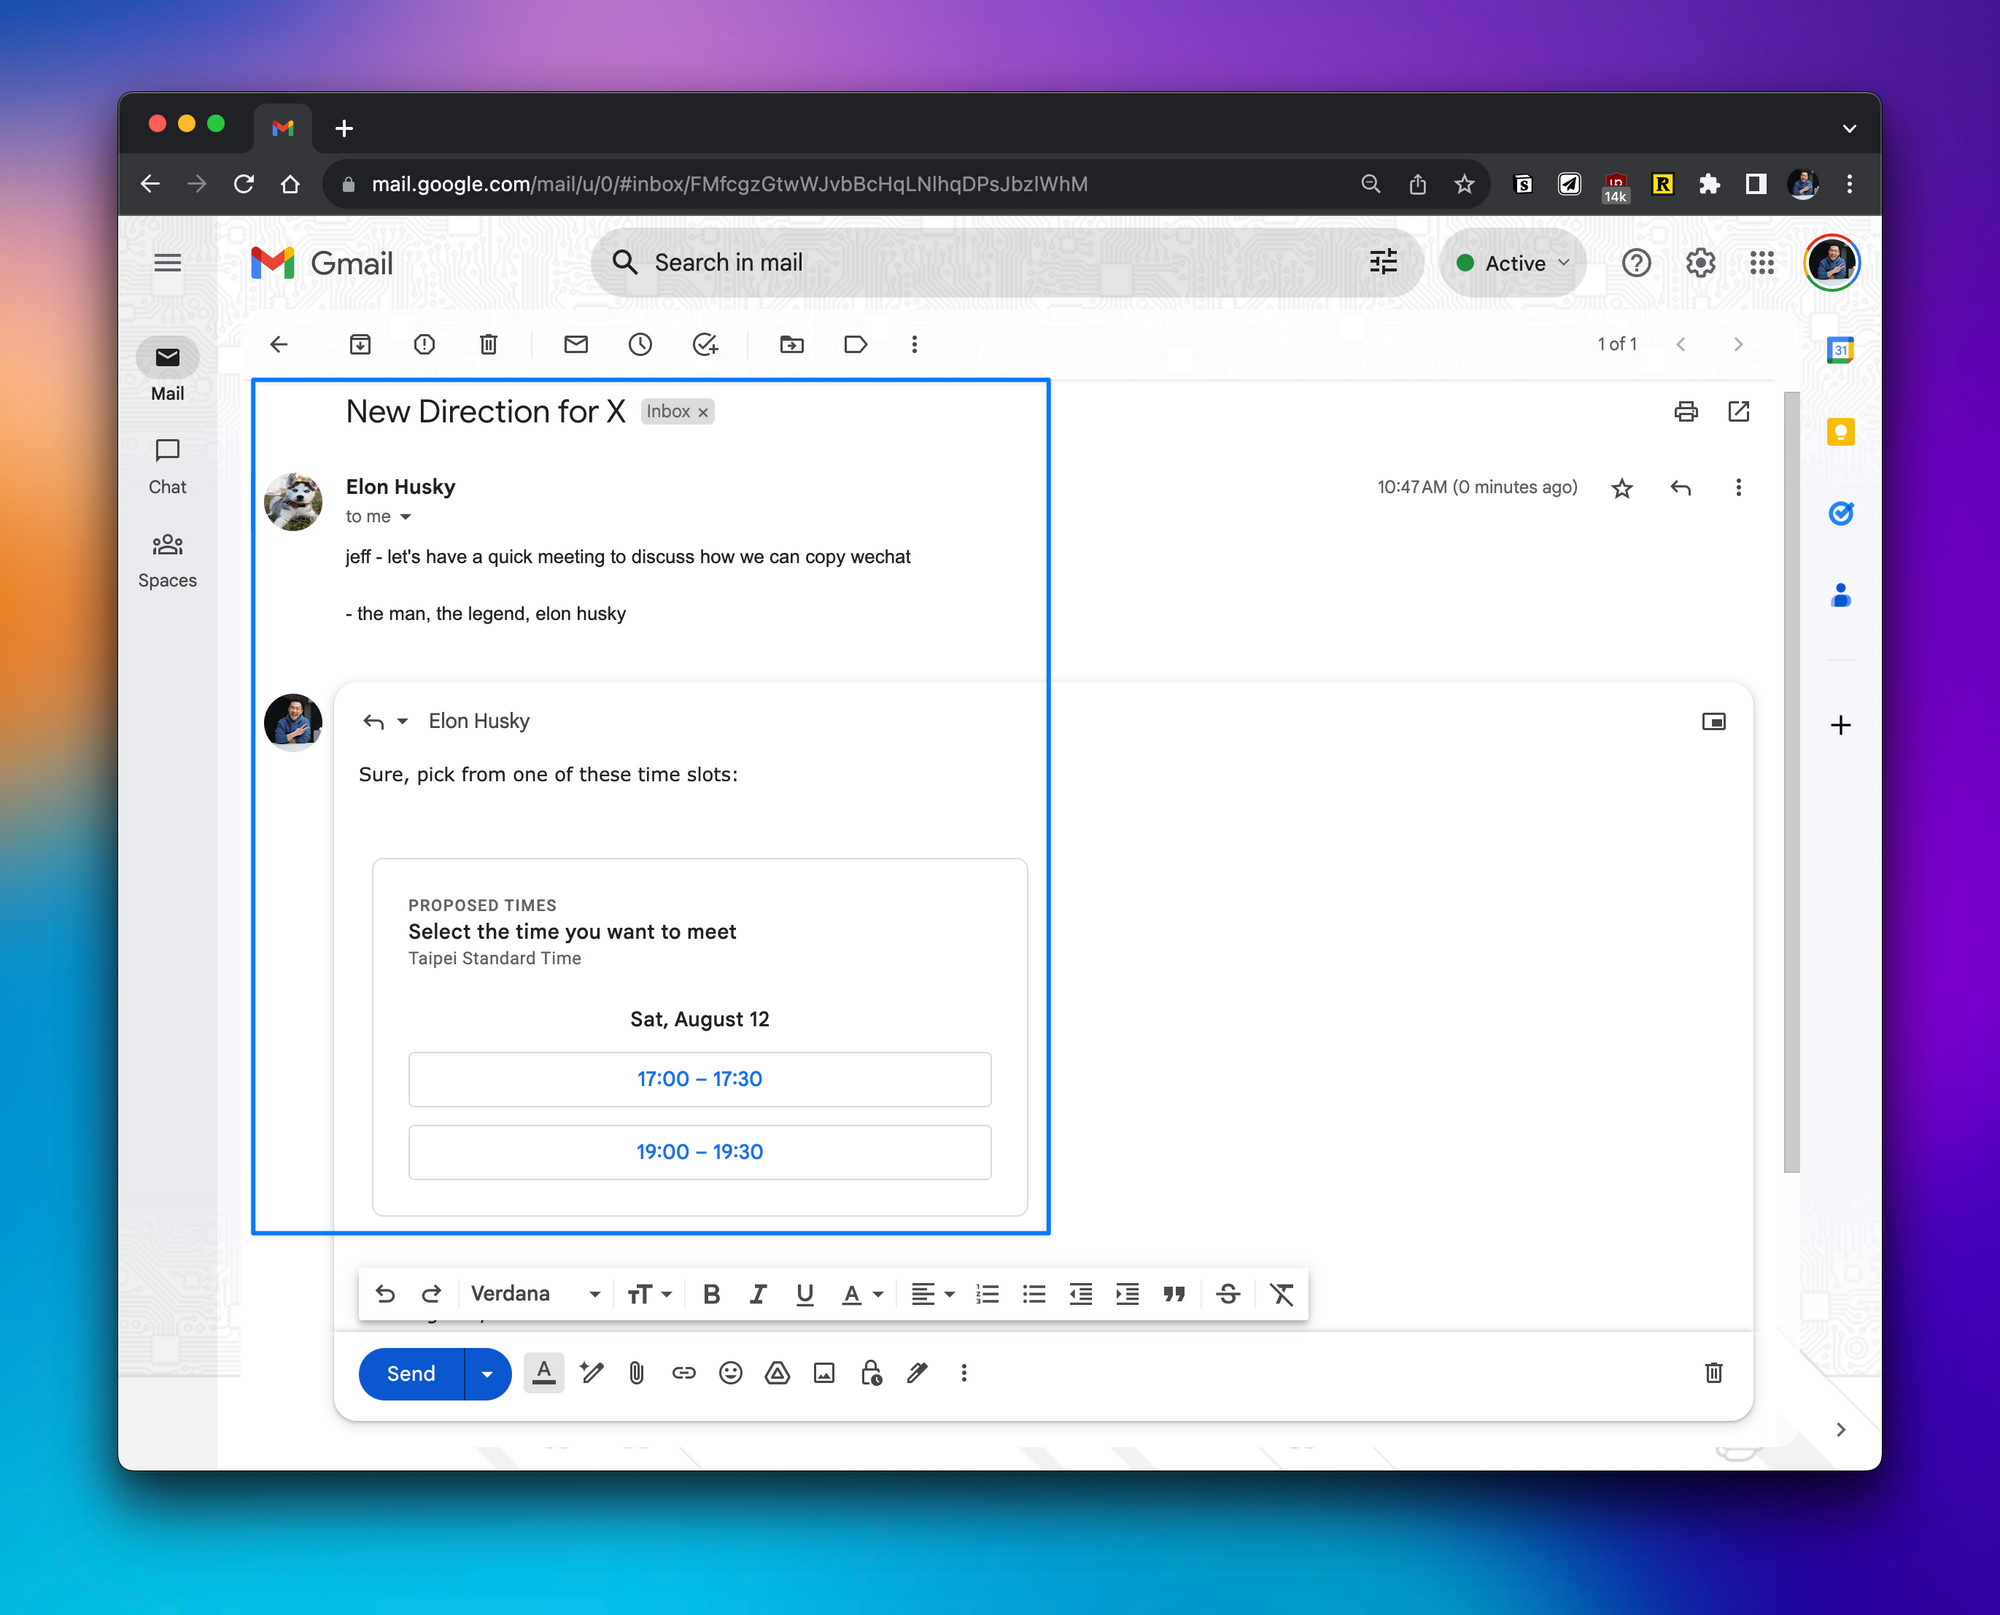Toggle the main menu hamburger
The image size is (2000, 1615).
[168, 263]
